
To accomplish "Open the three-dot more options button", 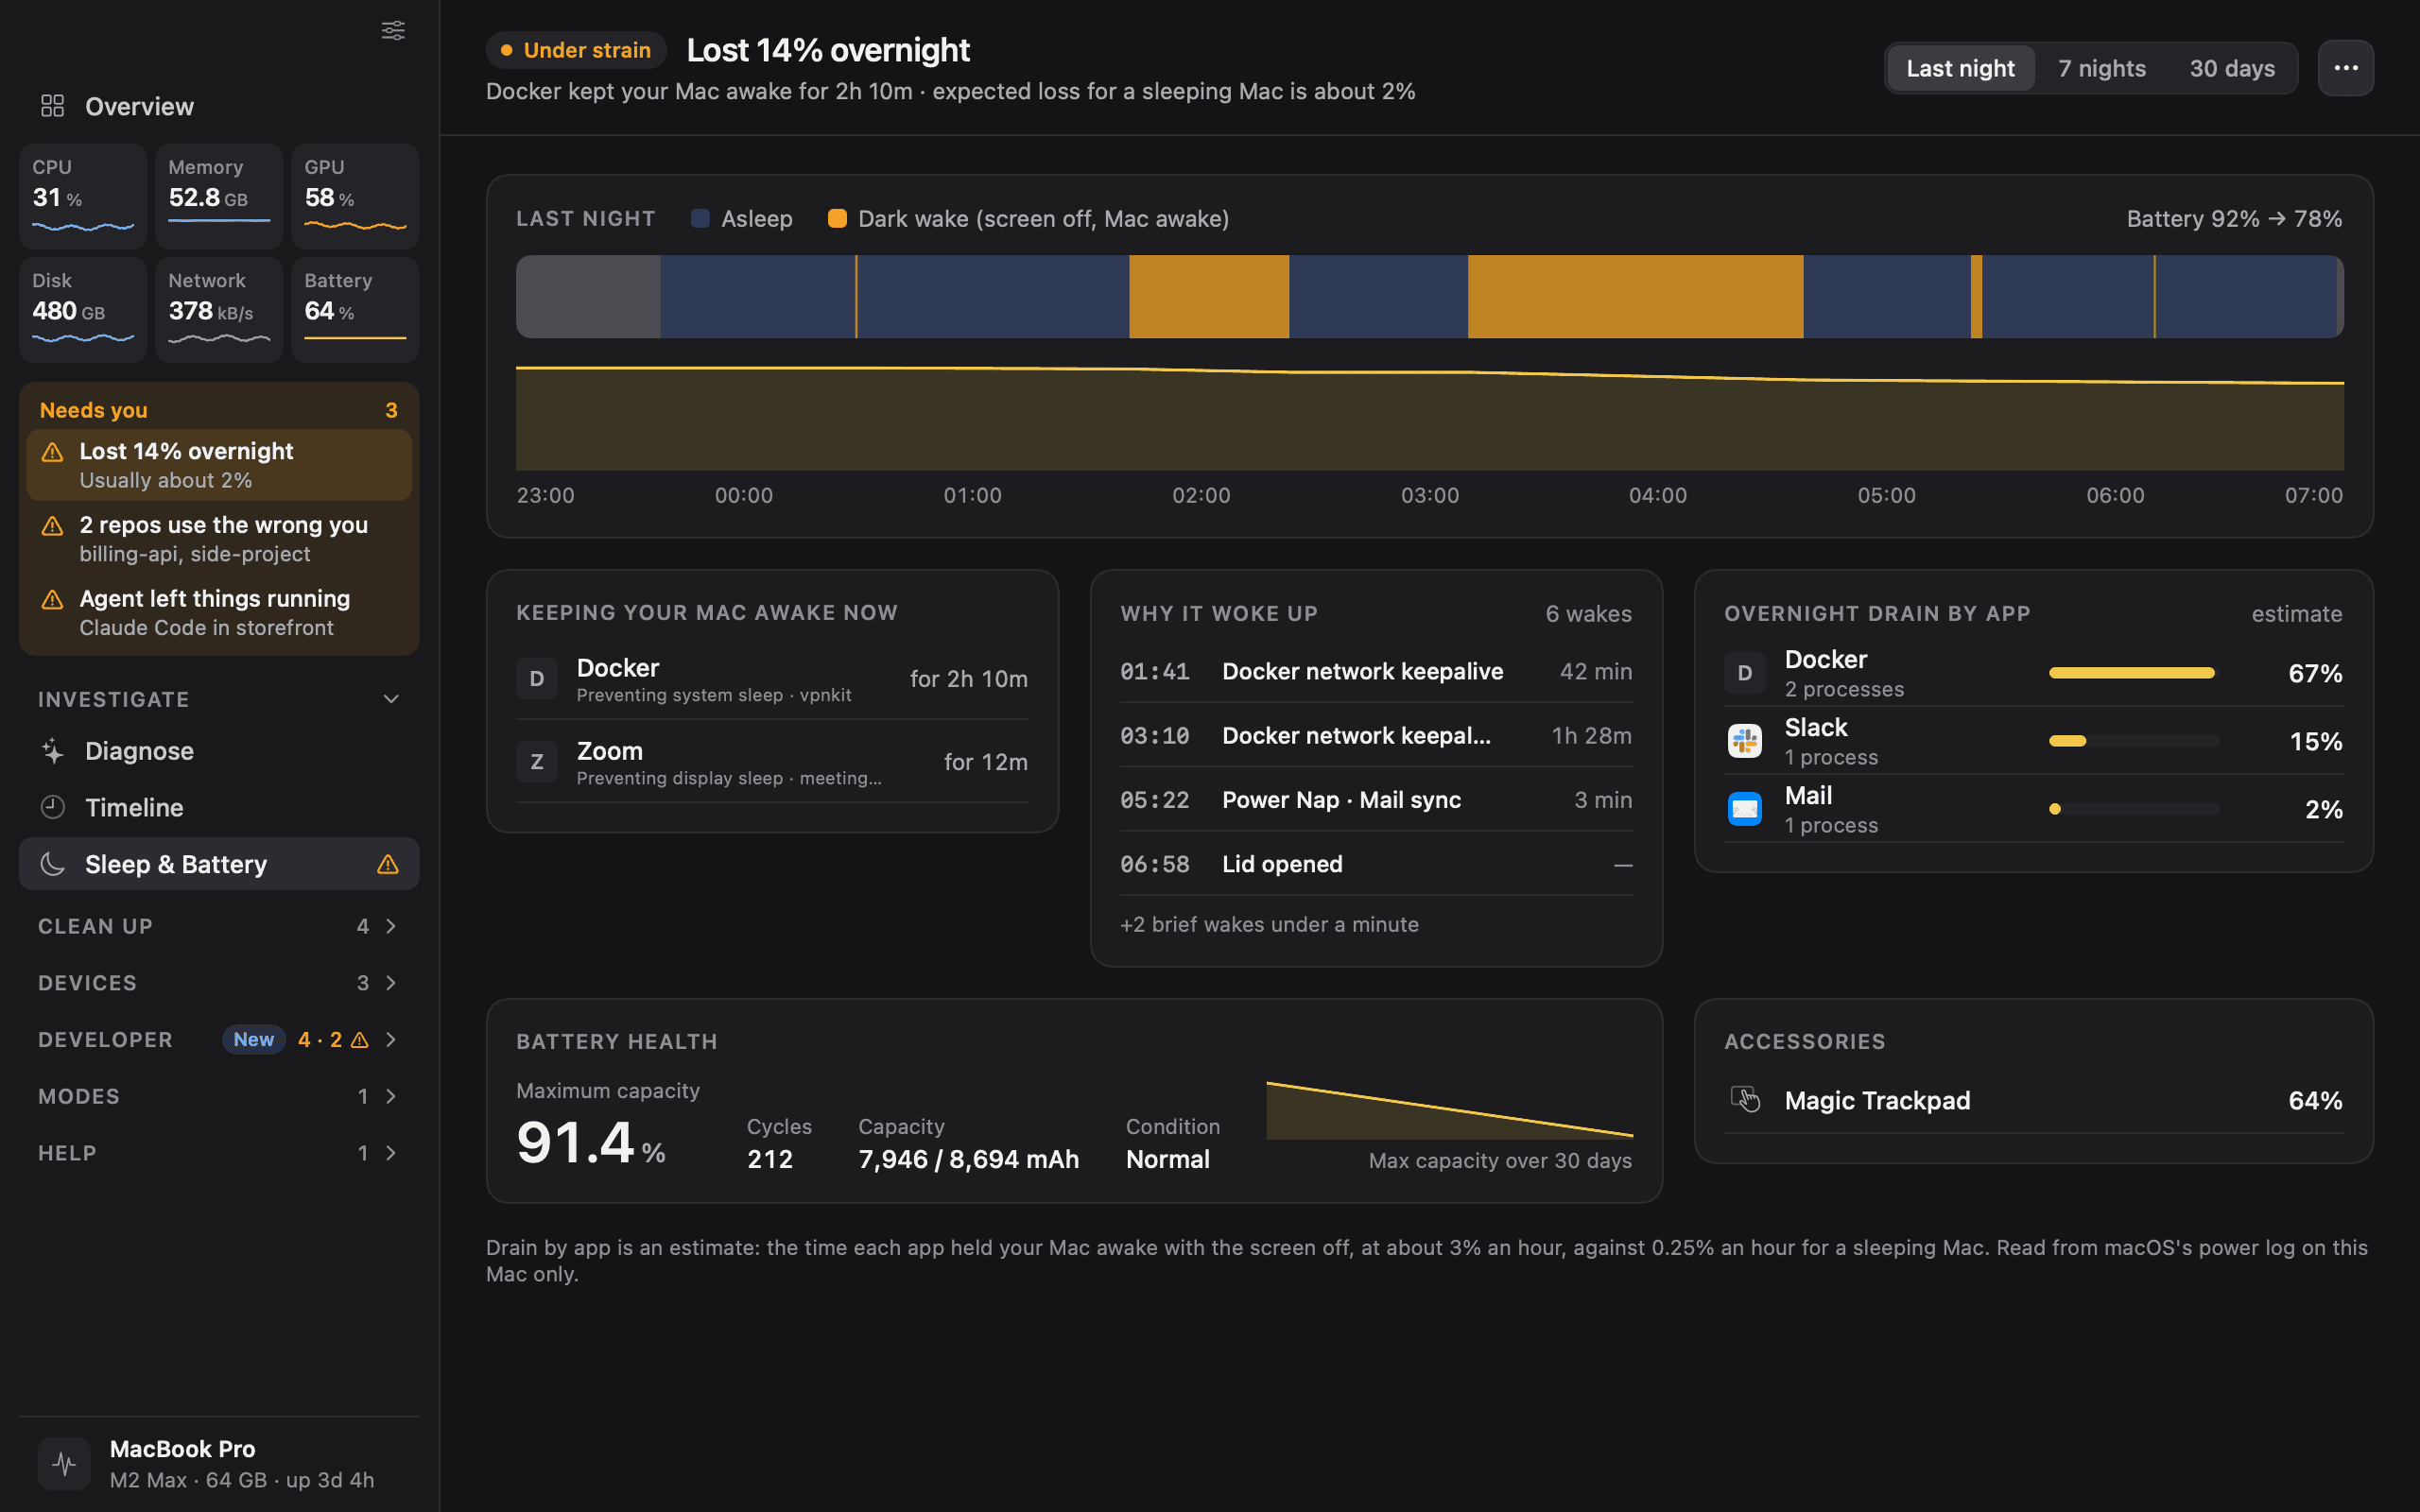I will 2346,68.
